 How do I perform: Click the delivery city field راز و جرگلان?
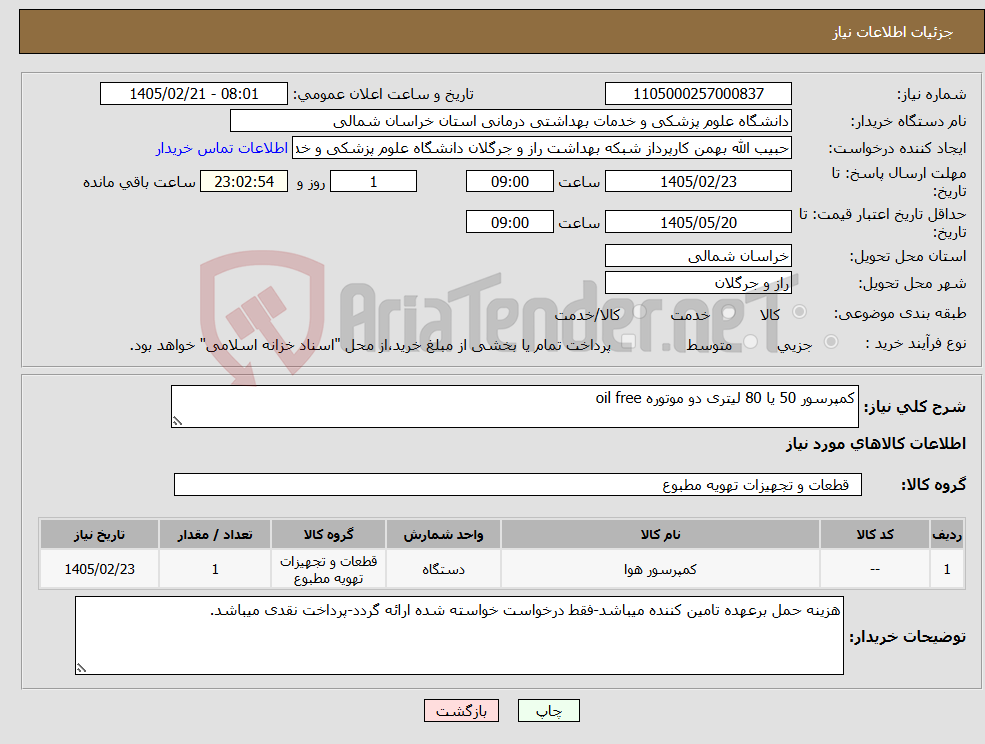(698, 283)
